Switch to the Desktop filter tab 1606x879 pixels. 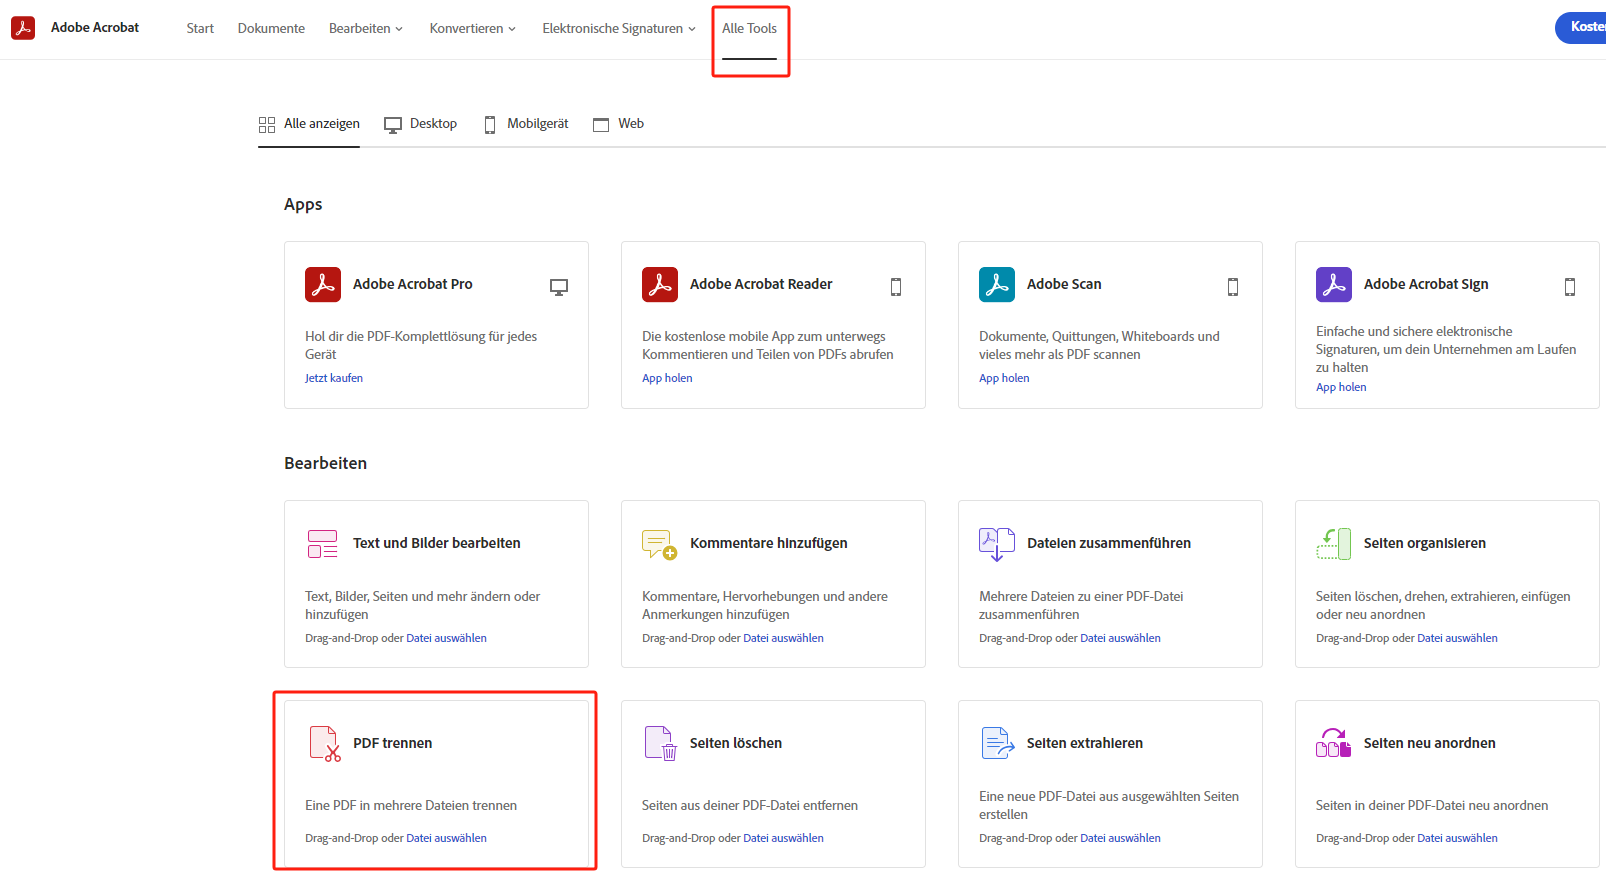421,124
